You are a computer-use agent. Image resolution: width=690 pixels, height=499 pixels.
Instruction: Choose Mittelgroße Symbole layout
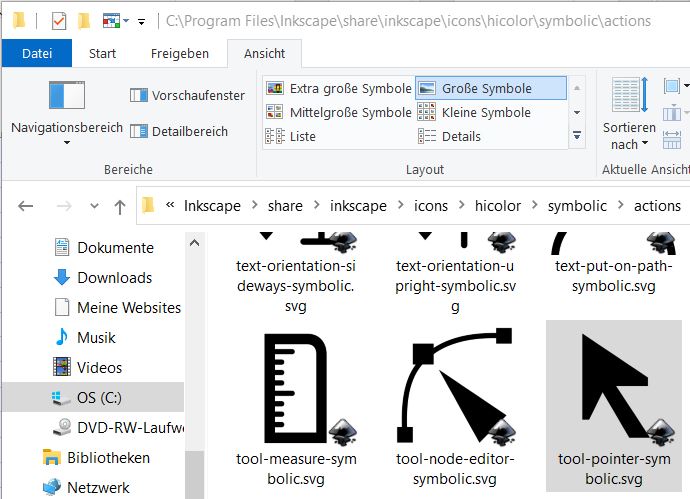click(x=339, y=112)
